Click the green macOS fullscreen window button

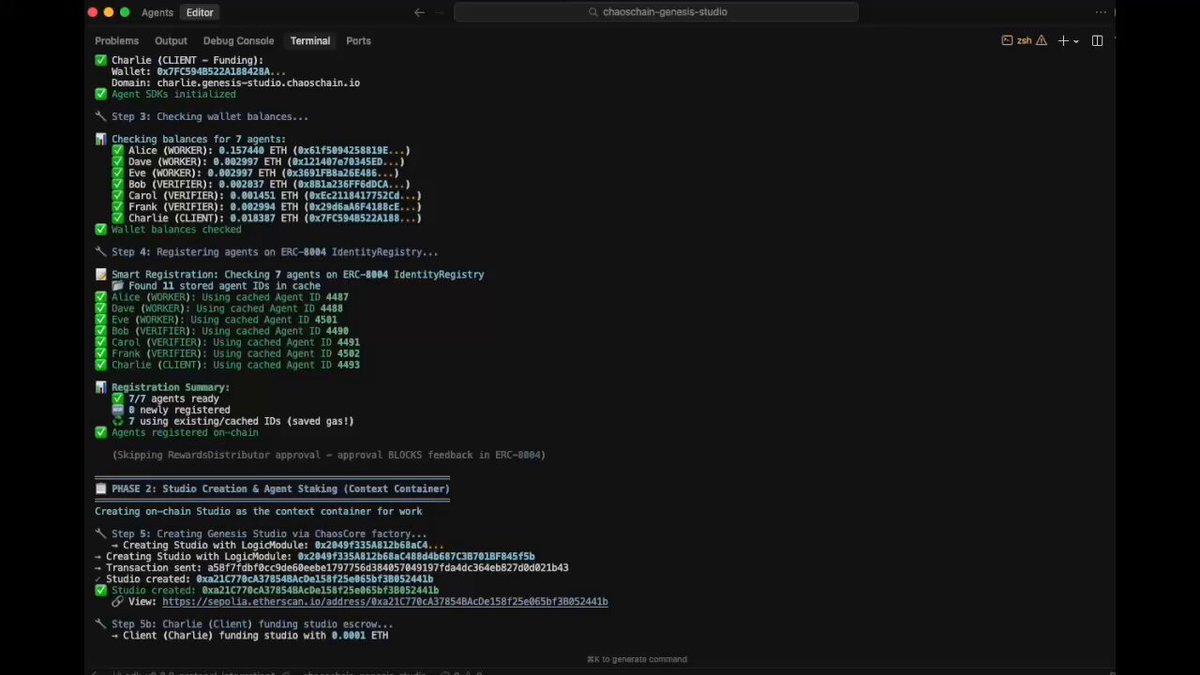coord(125,12)
